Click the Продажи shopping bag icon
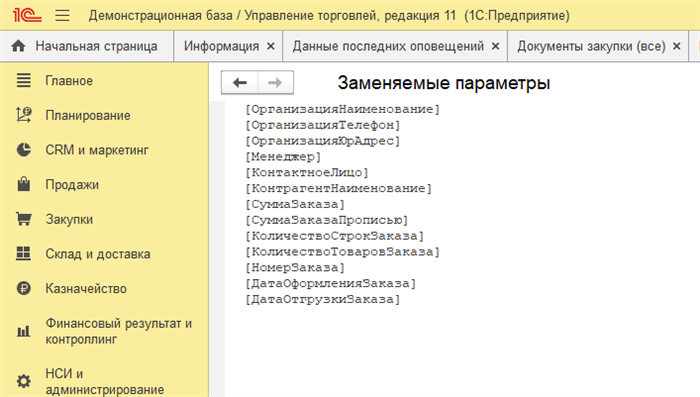Screen dimensions: 700x397 click(x=24, y=184)
